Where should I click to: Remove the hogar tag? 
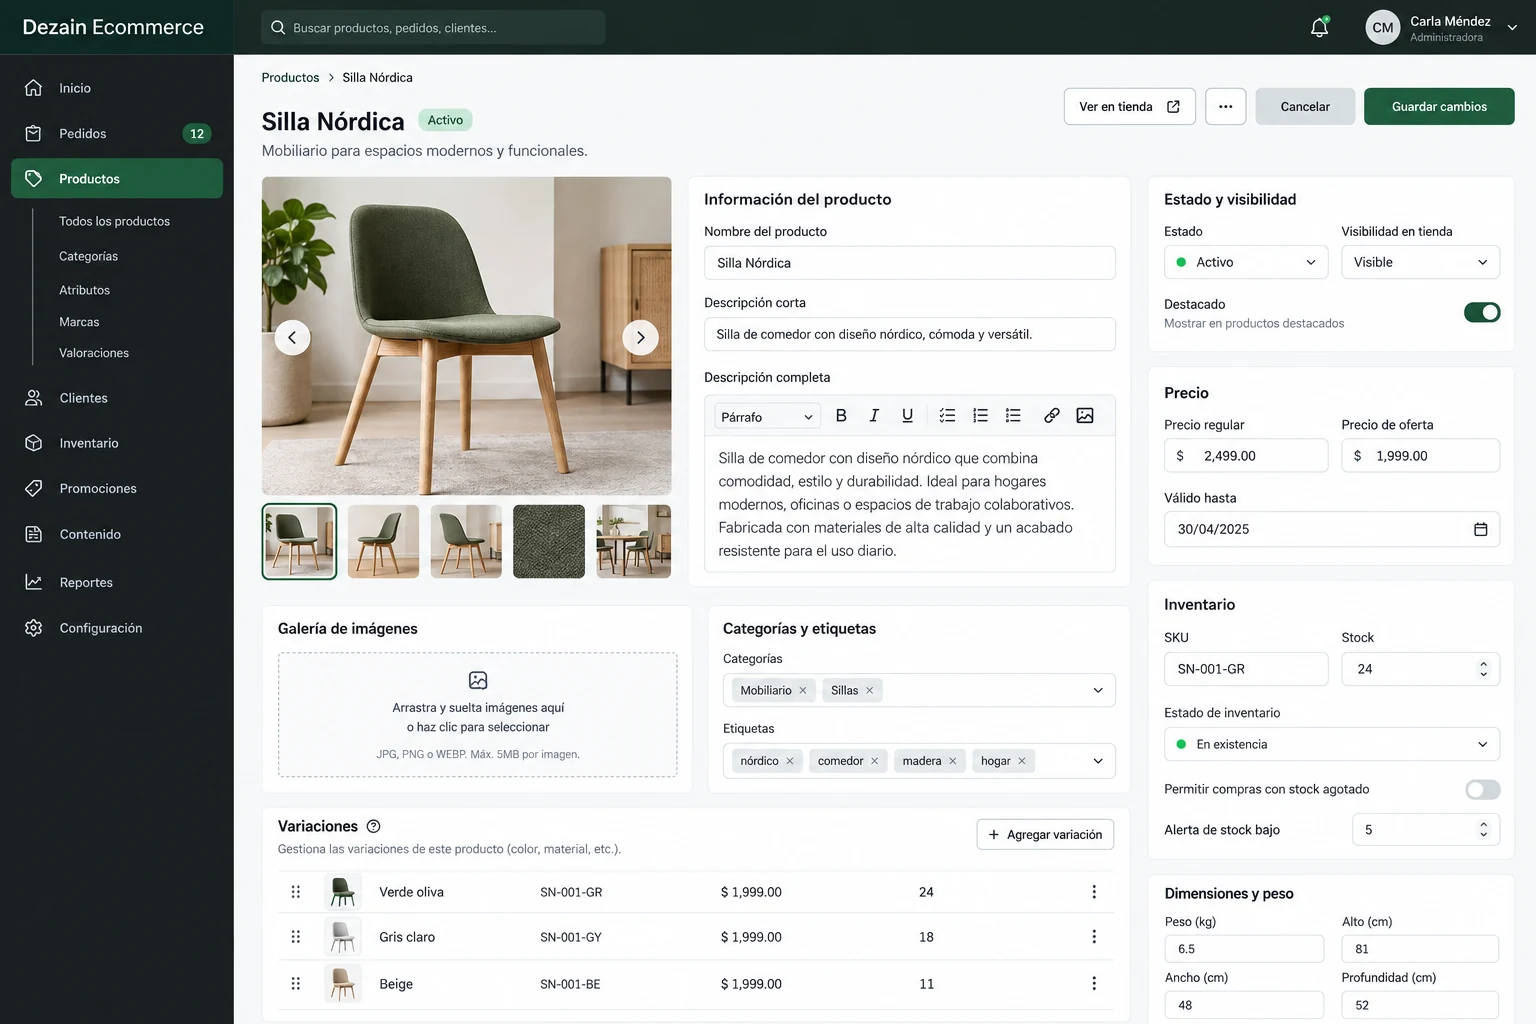tap(1021, 761)
